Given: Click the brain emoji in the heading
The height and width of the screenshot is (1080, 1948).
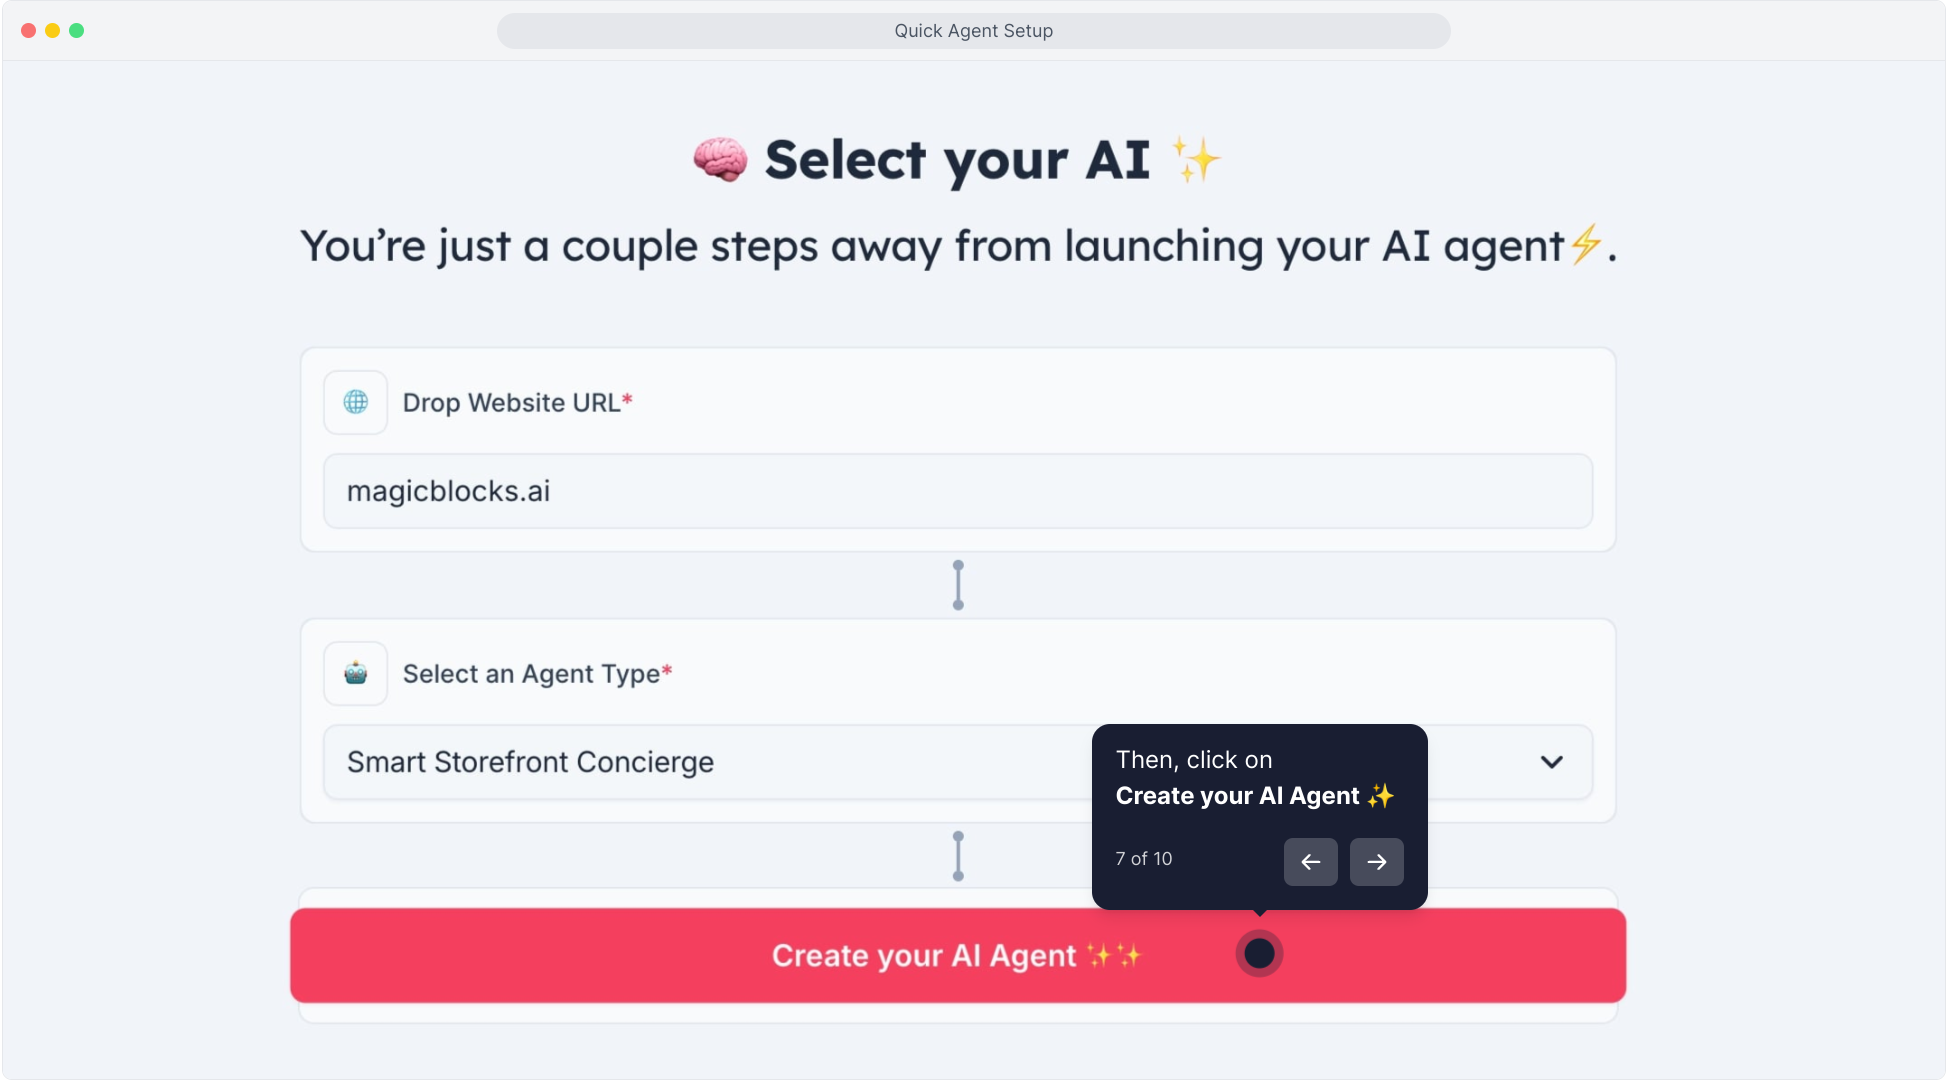Looking at the screenshot, I should tap(720, 160).
